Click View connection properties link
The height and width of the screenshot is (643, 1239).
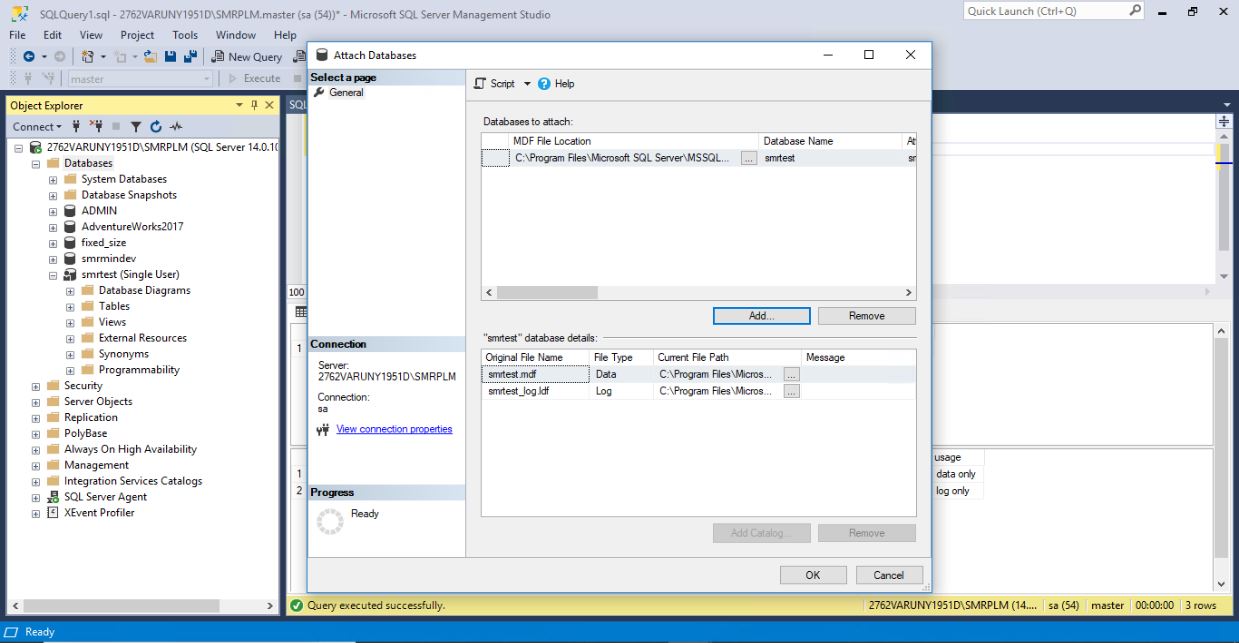pyautogui.click(x=394, y=429)
